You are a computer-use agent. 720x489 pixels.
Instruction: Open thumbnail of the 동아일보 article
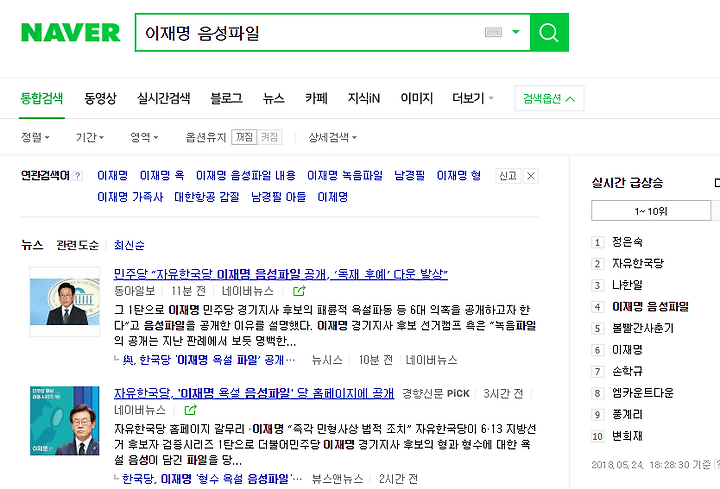click(65, 302)
